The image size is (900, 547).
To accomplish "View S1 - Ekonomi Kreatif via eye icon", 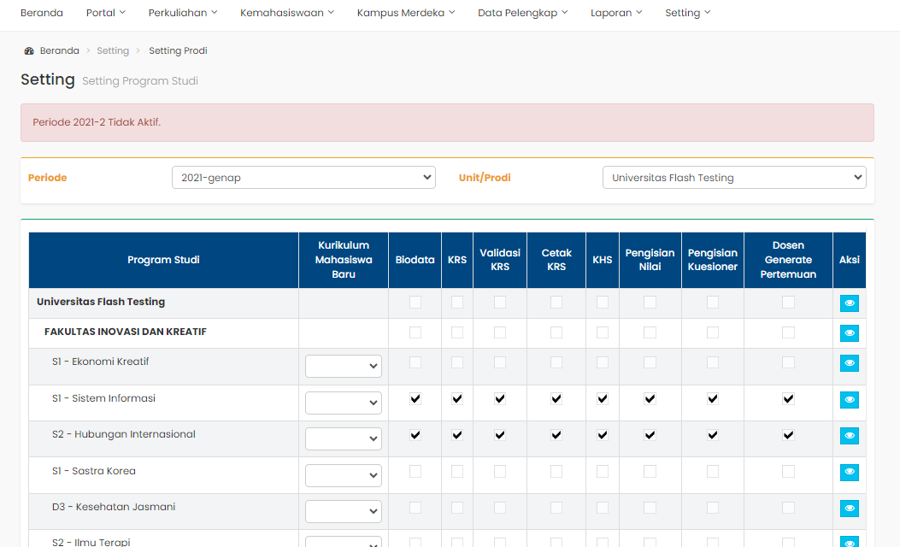I will coord(849,364).
